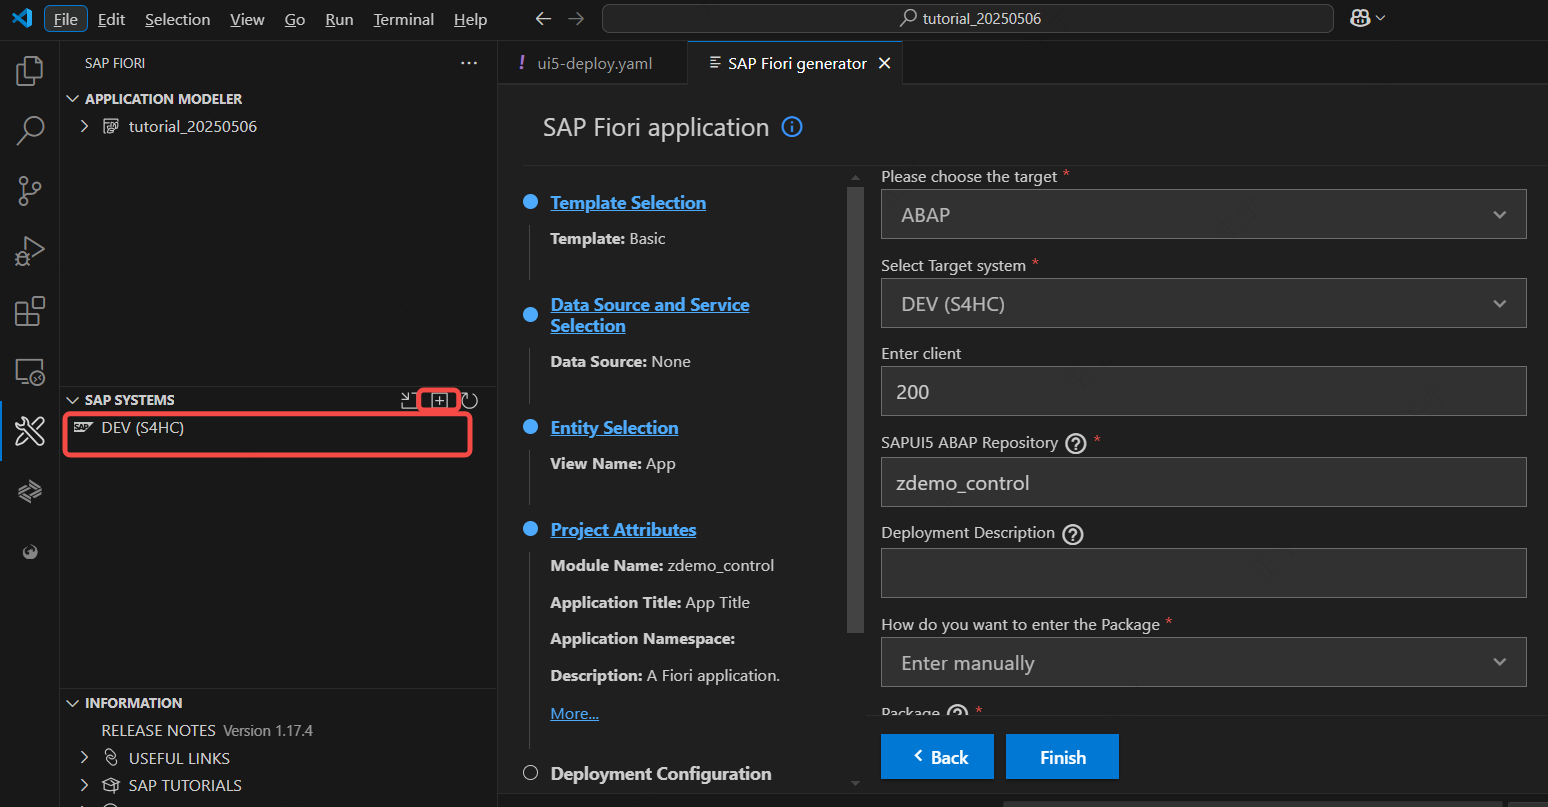Add a new SAP system with plus icon
The image size is (1548, 807).
point(439,400)
